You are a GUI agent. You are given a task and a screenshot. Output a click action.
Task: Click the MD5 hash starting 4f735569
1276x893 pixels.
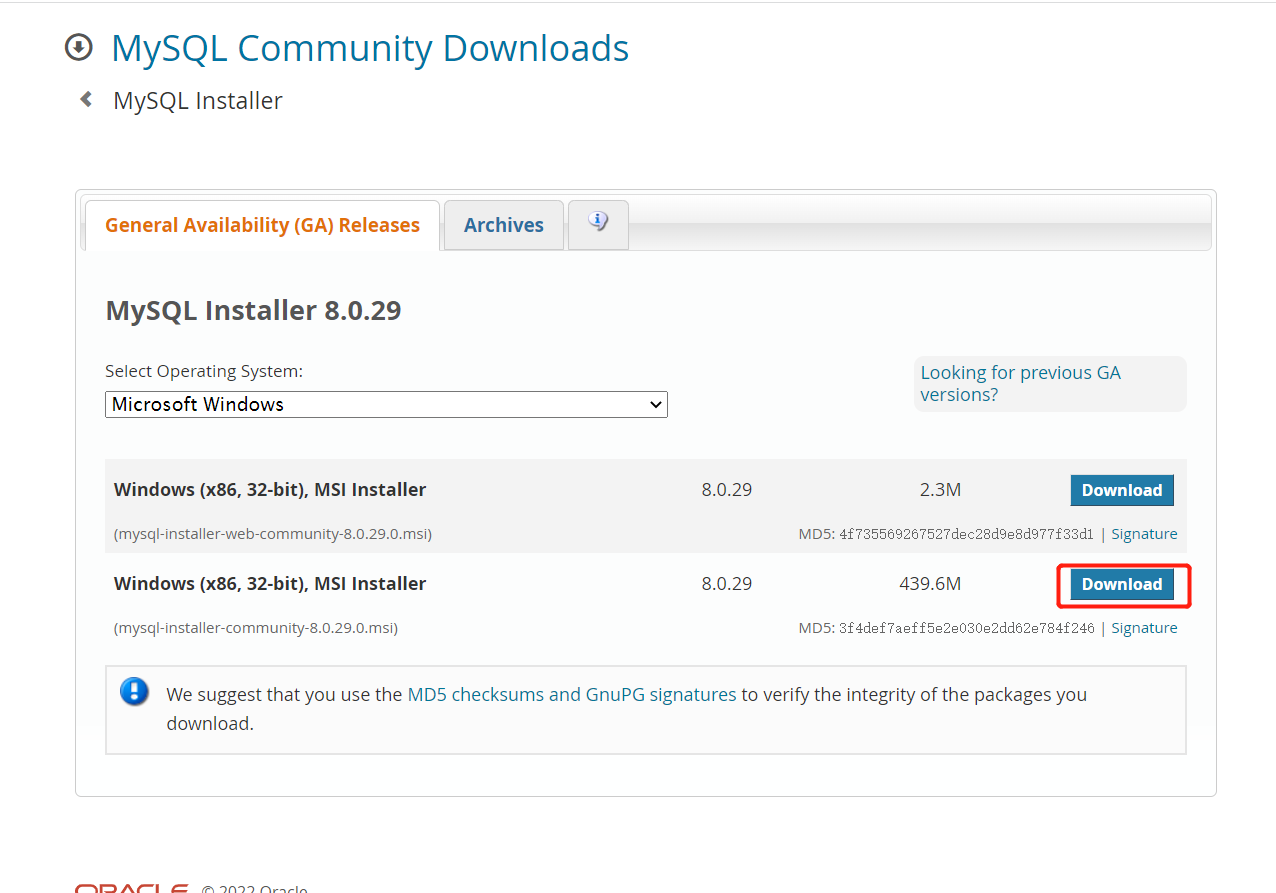[x=966, y=534]
